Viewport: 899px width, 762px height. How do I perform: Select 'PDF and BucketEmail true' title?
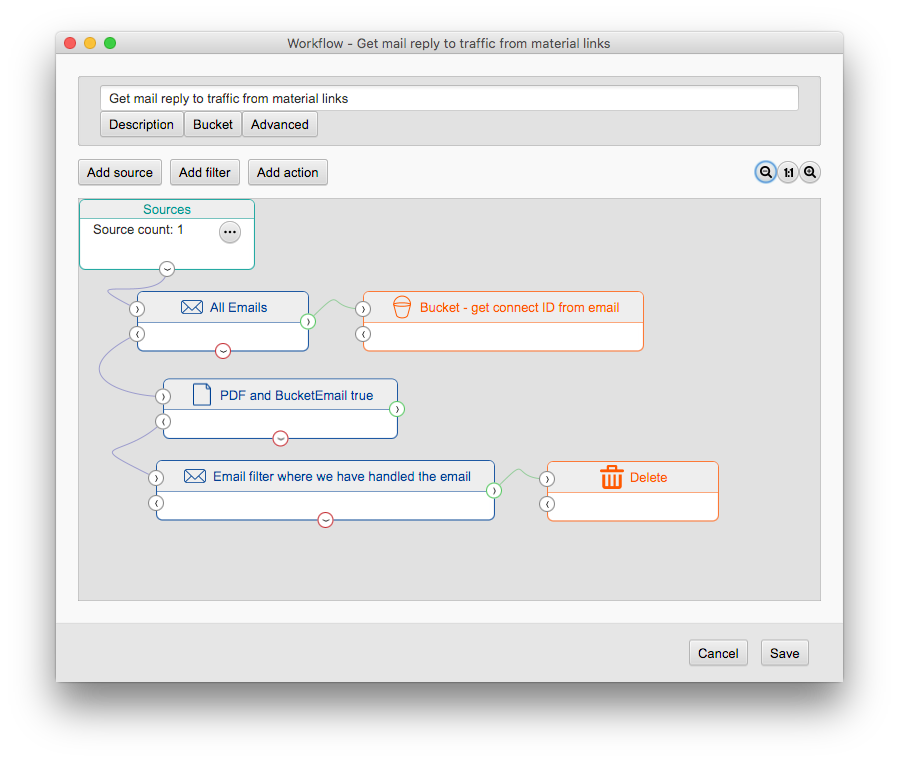click(x=296, y=395)
